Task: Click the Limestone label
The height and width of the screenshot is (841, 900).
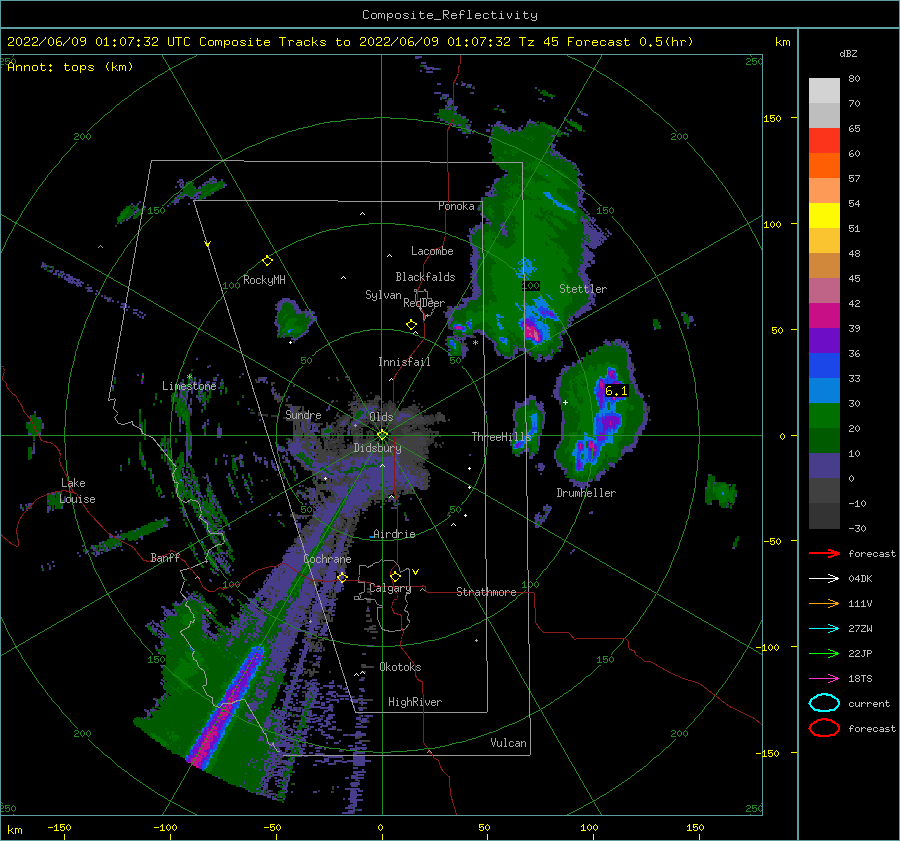Action: [189, 386]
